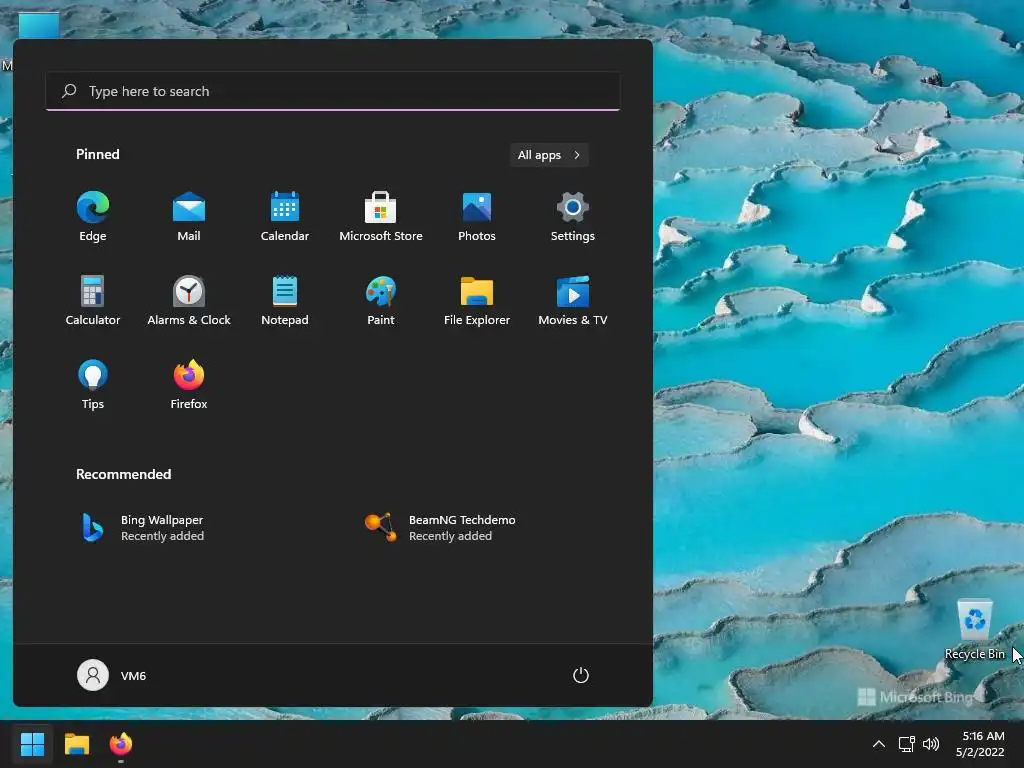Viewport: 1024px width, 768px height.
Task: Switch to Firefox on the taskbar
Action: (121, 744)
